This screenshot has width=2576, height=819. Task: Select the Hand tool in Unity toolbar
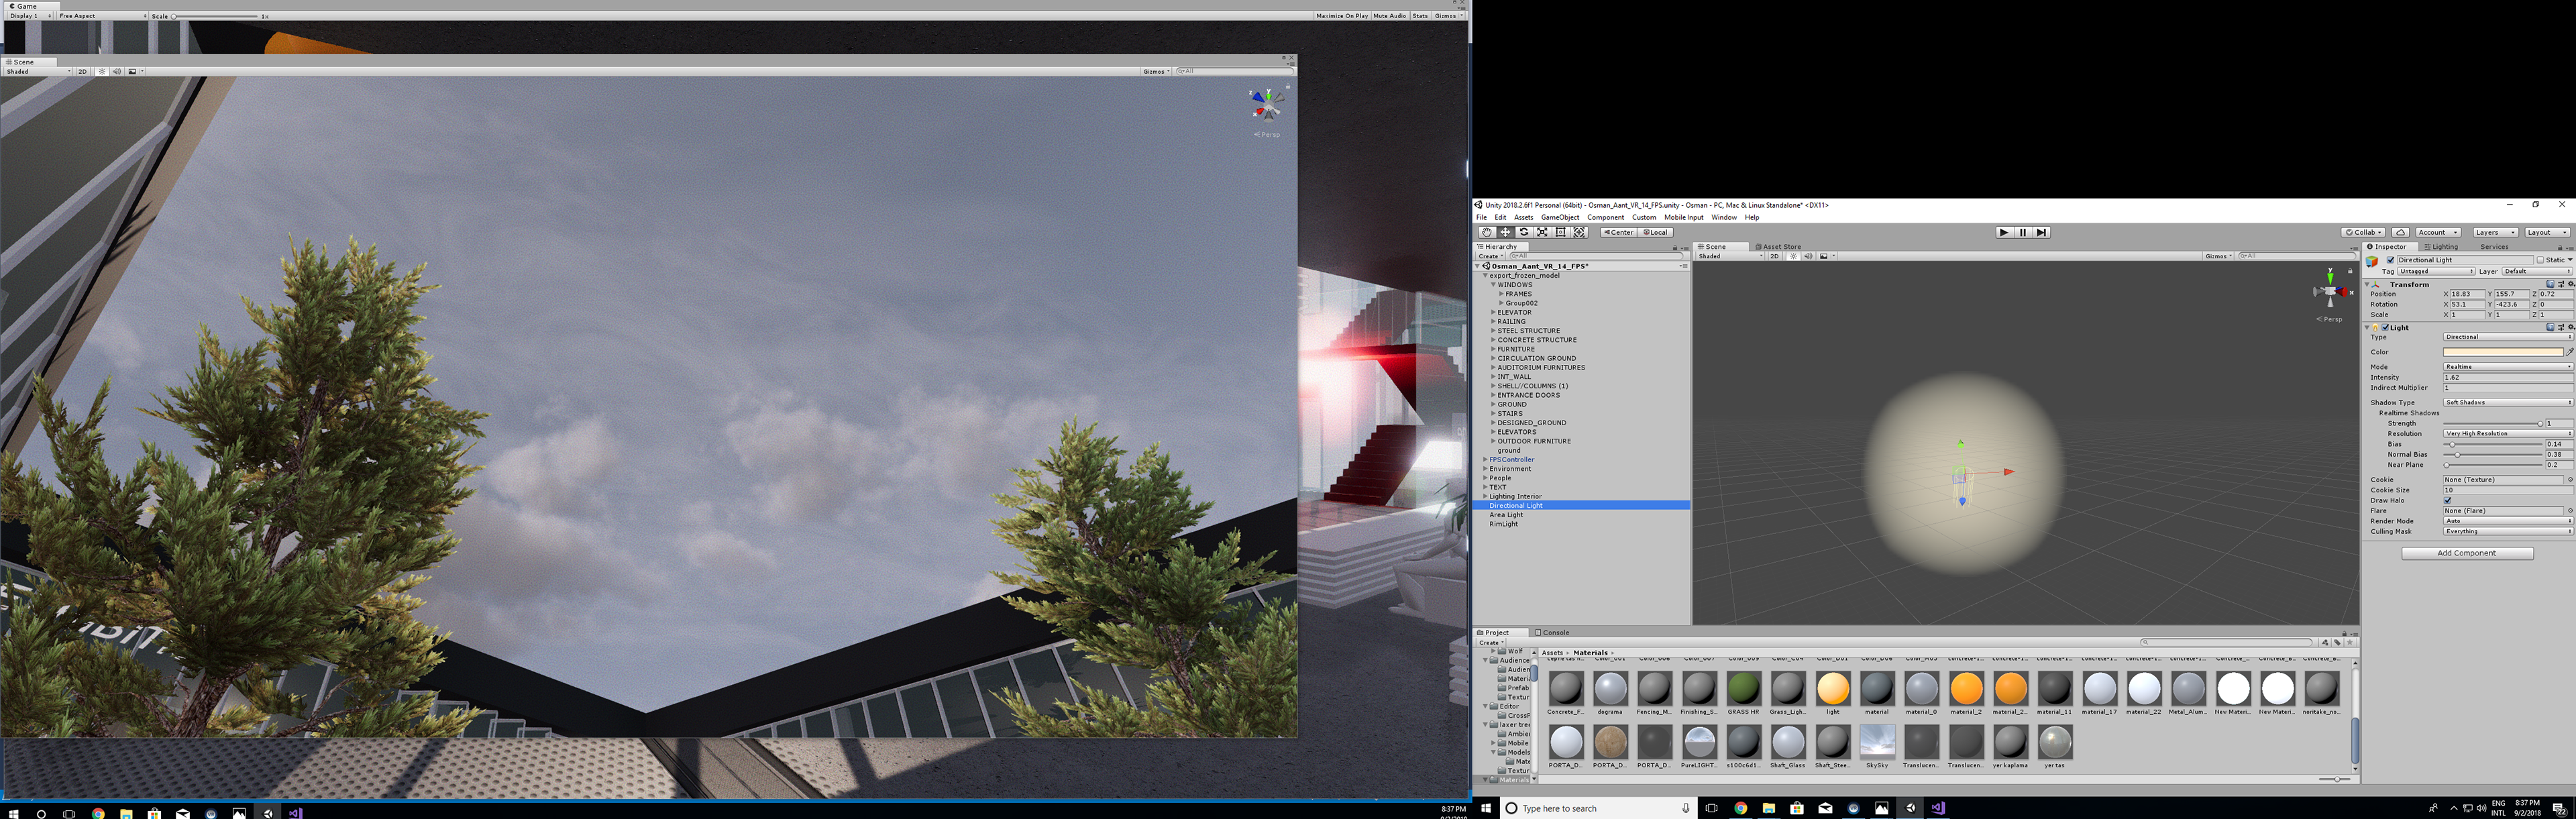[x=1486, y=232]
